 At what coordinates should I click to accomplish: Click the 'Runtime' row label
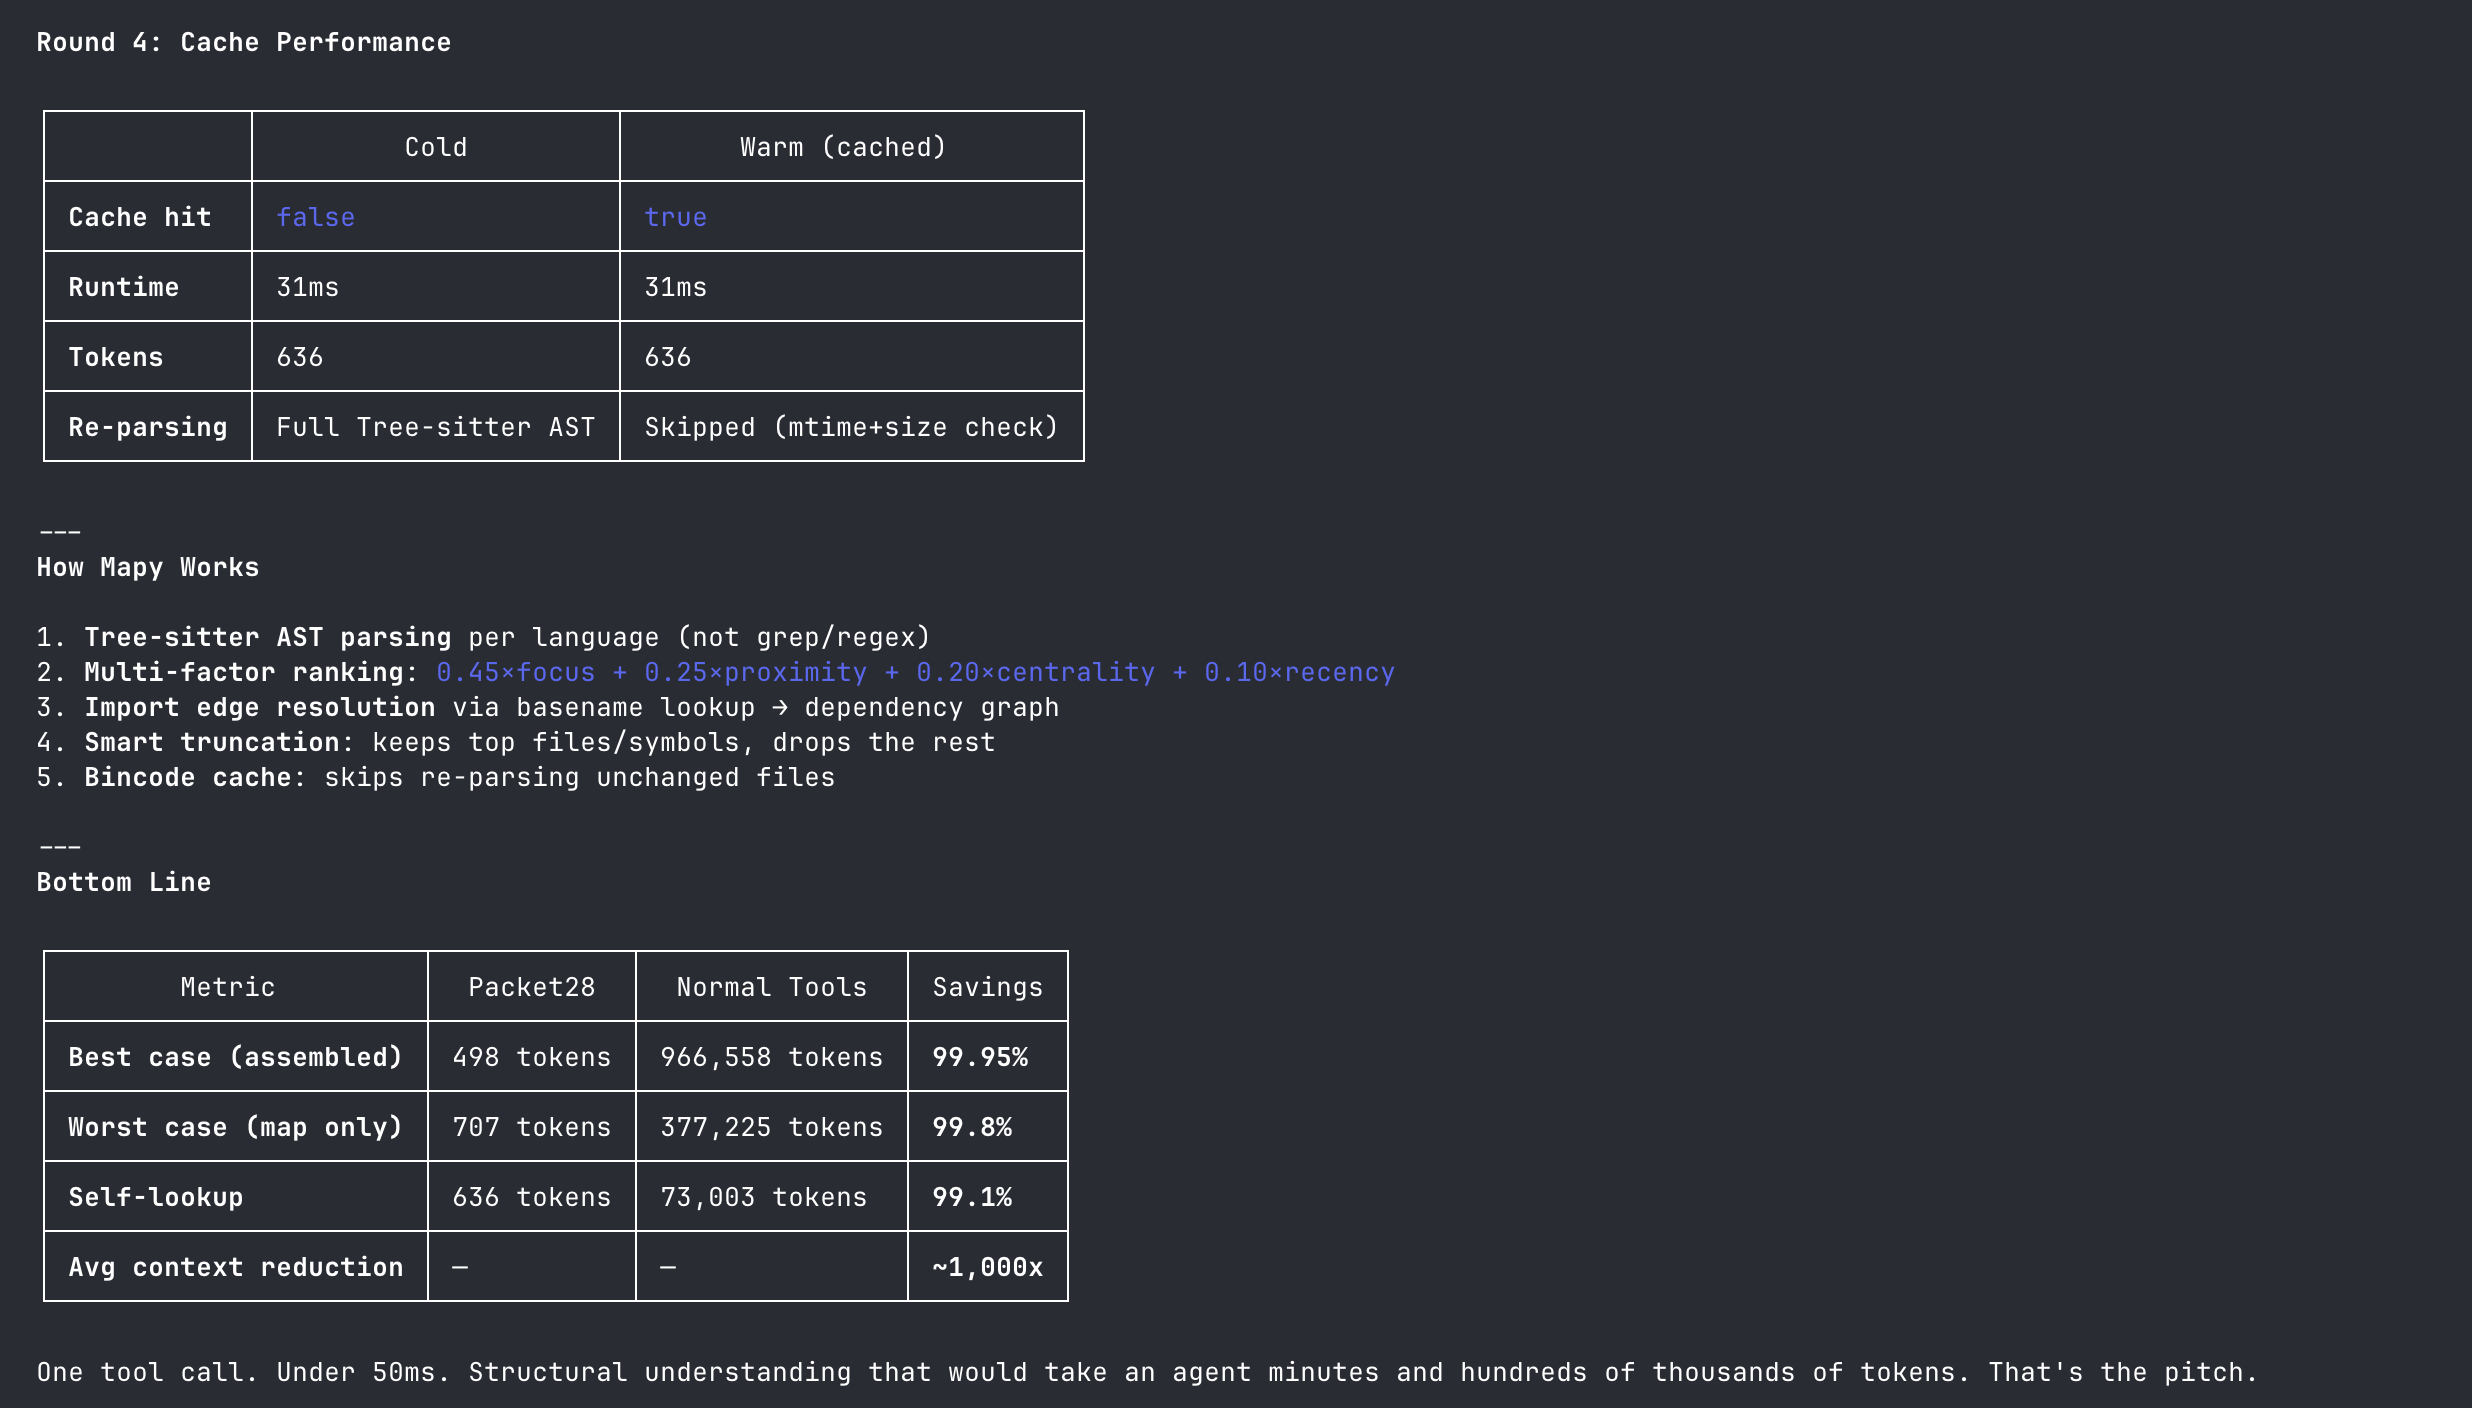(122, 287)
